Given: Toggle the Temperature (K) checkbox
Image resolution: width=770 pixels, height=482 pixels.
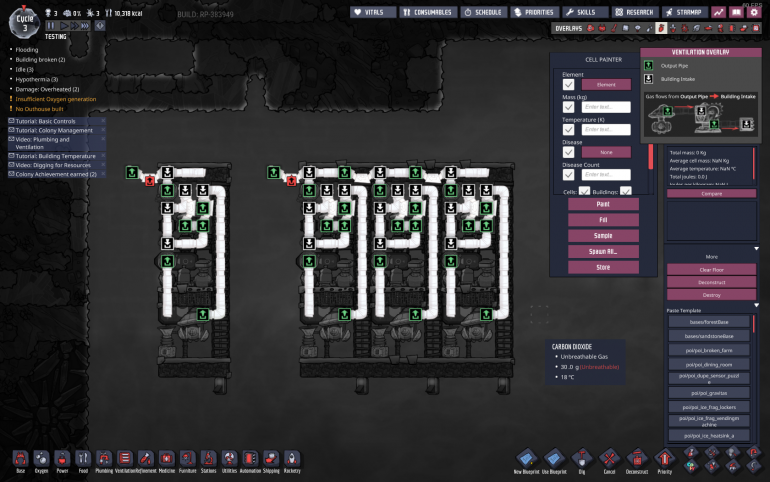Looking at the screenshot, I should click(569, 129).
